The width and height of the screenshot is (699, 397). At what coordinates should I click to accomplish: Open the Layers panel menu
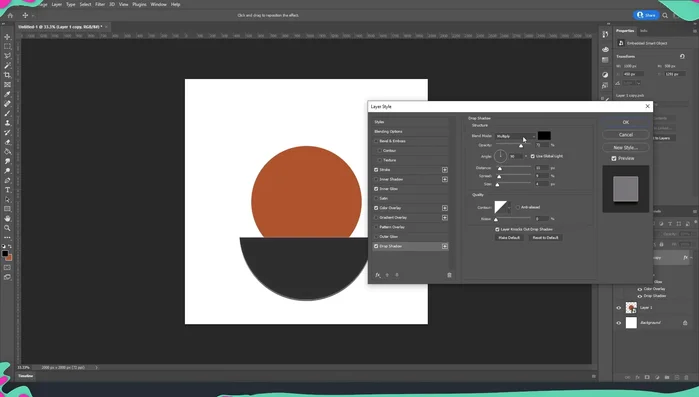coord(695,212)
